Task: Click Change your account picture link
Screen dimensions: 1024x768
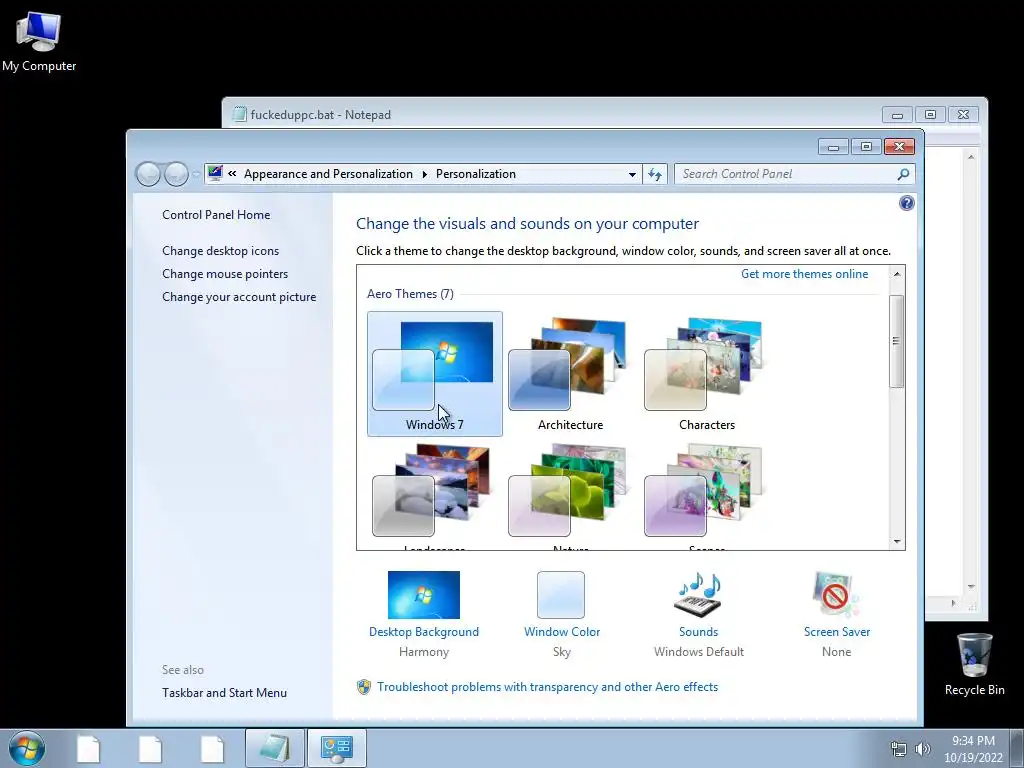Action: click(239, 296)
